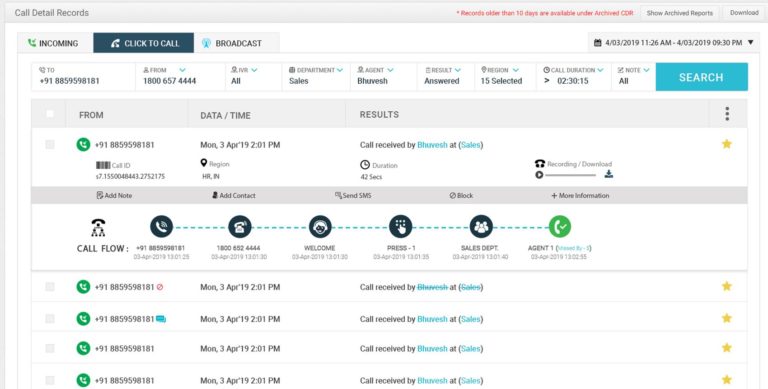Click the green Agent 1 answered icon
This screenshot has height=389, width=768.
559,226
